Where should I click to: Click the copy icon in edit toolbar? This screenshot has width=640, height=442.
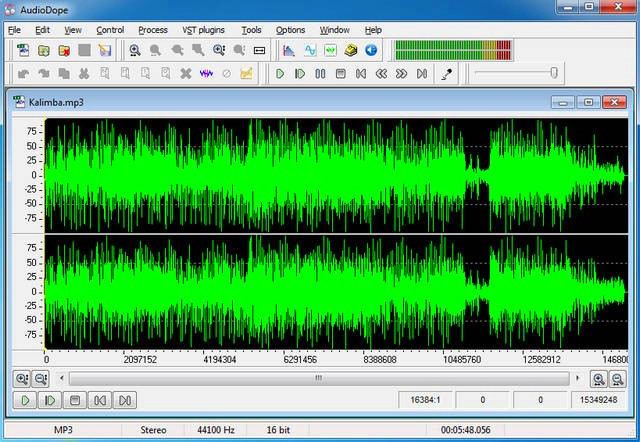coord(64,74)
